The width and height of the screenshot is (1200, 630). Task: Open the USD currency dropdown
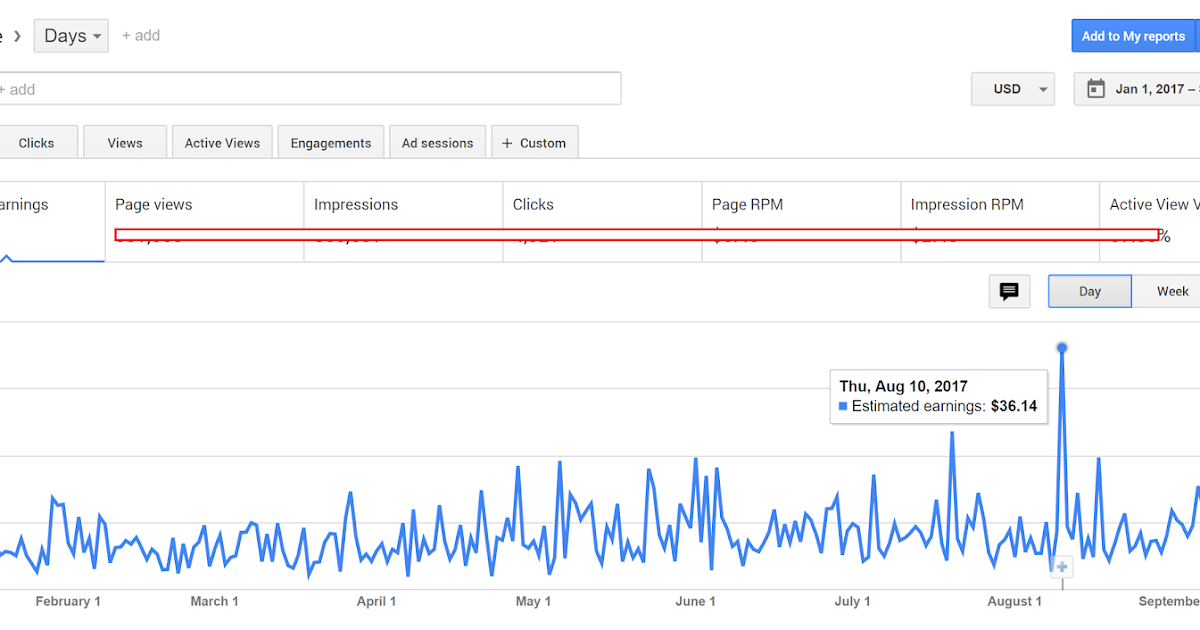point(1013,89)
